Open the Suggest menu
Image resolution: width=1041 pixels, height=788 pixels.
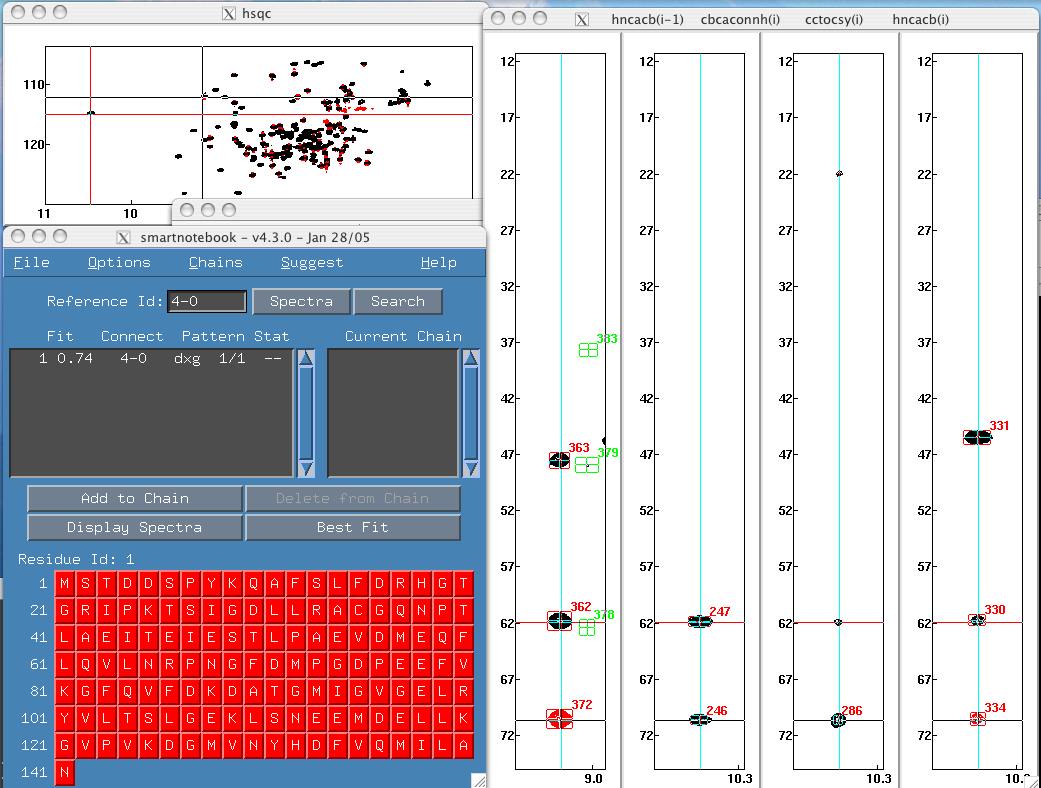(x=311, y=263)
